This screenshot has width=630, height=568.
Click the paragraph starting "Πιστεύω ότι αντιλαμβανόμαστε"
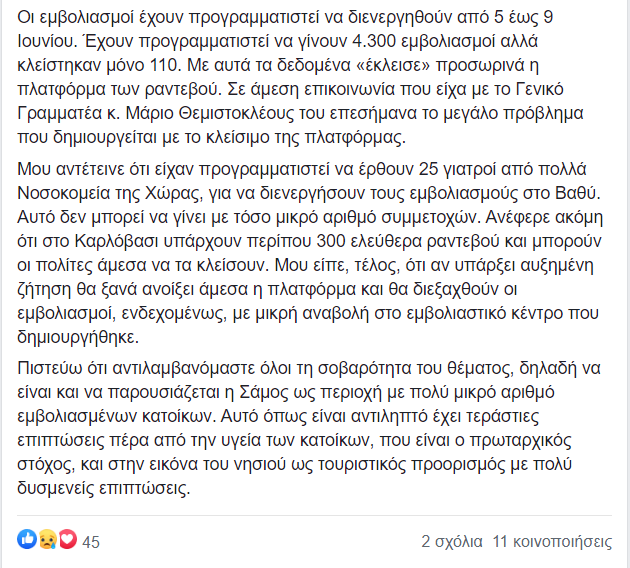click(x=309, y=428)
